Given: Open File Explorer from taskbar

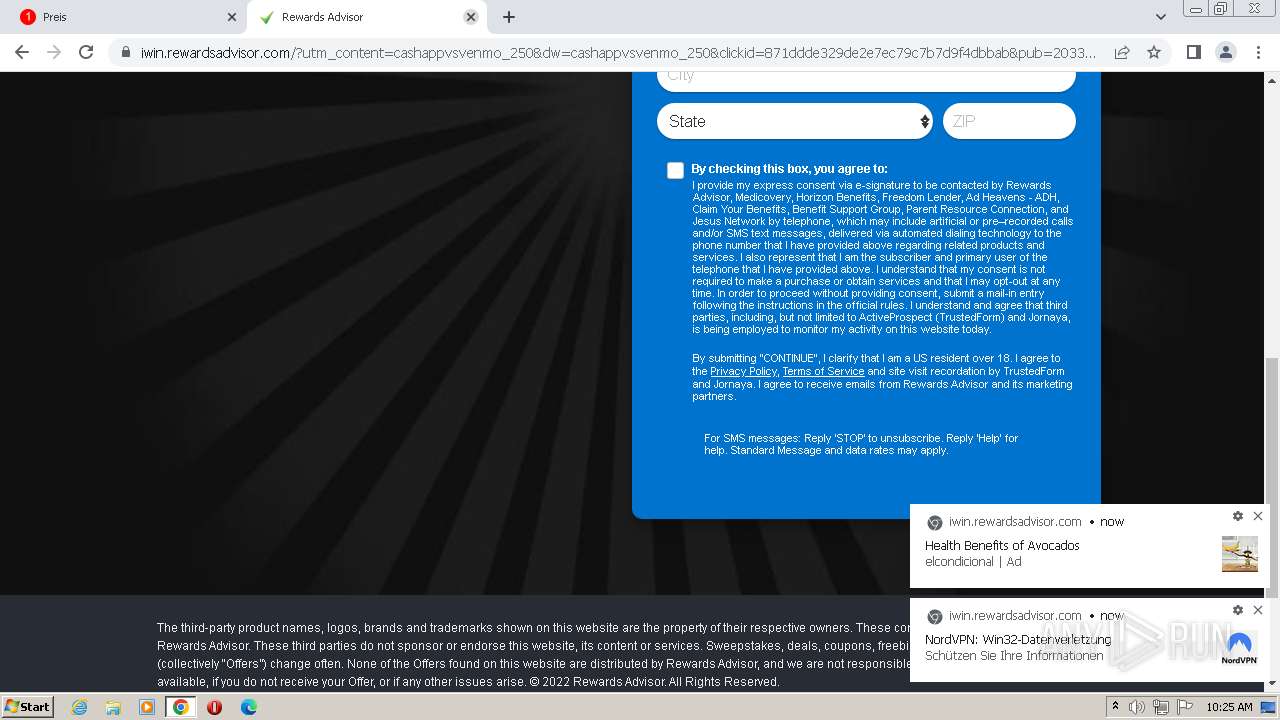Looking at the screenshot, I should coord(113,707).
